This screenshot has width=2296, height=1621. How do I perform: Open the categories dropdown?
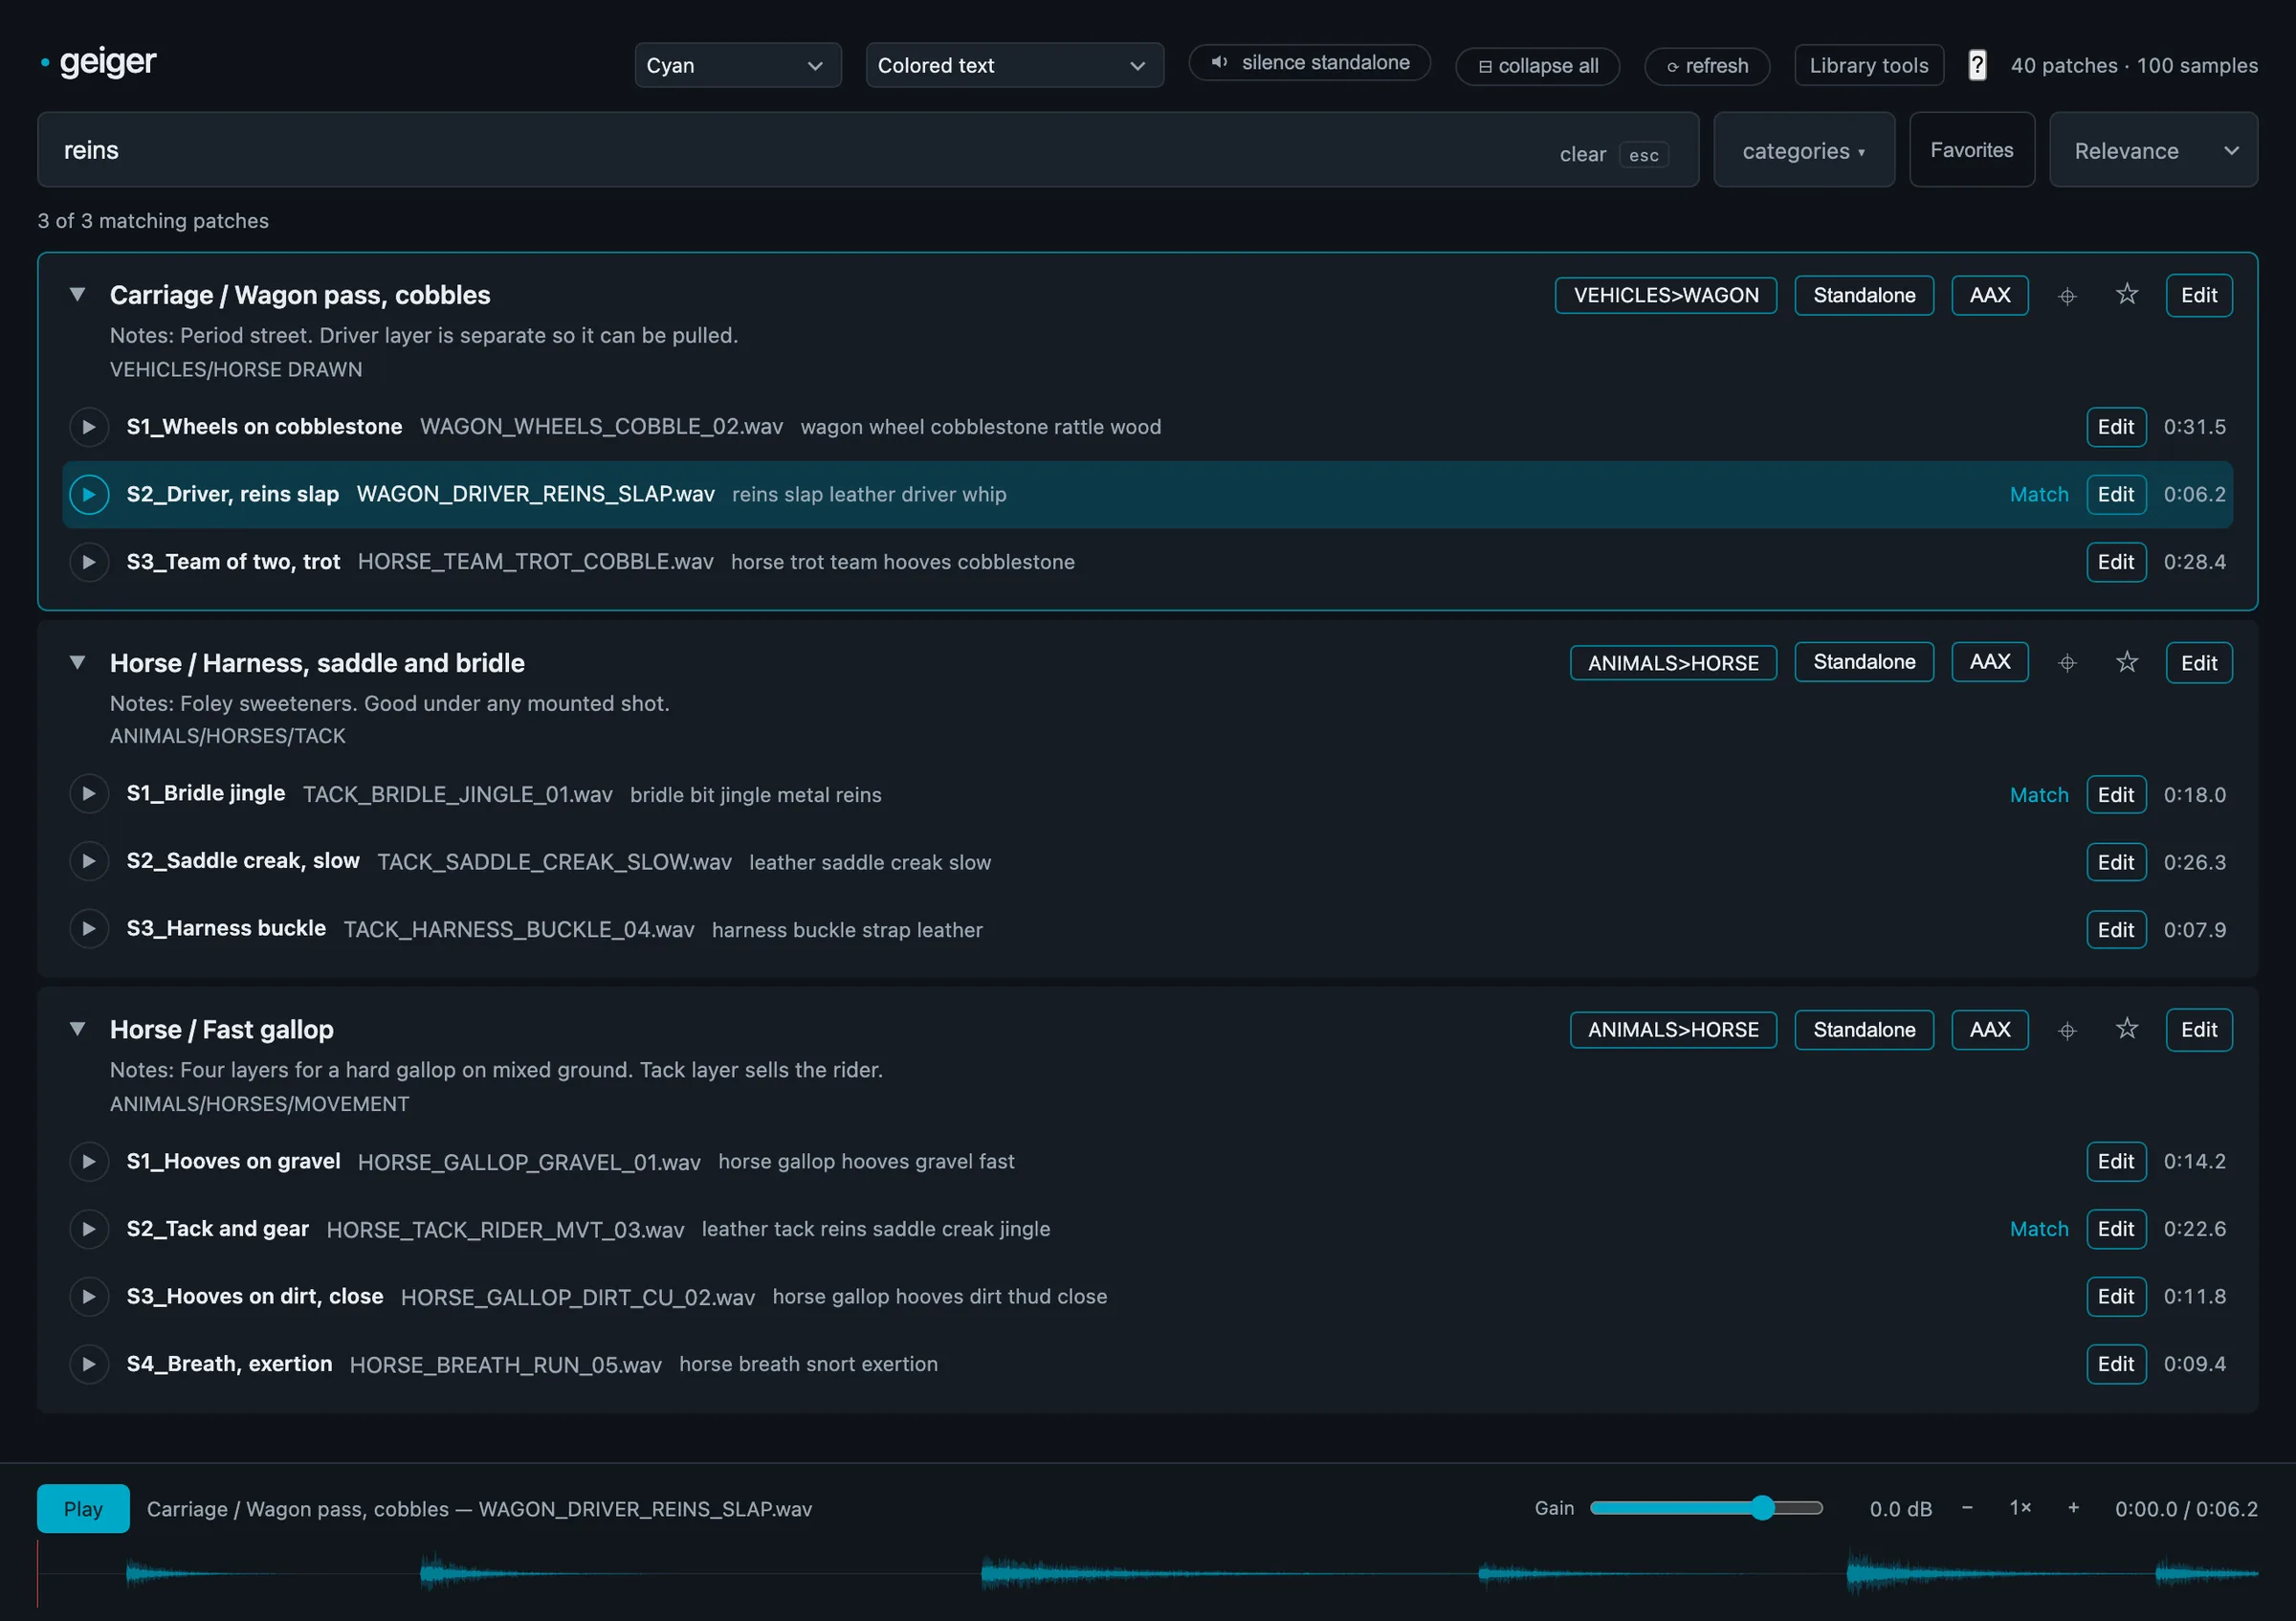click(1803, 150)
